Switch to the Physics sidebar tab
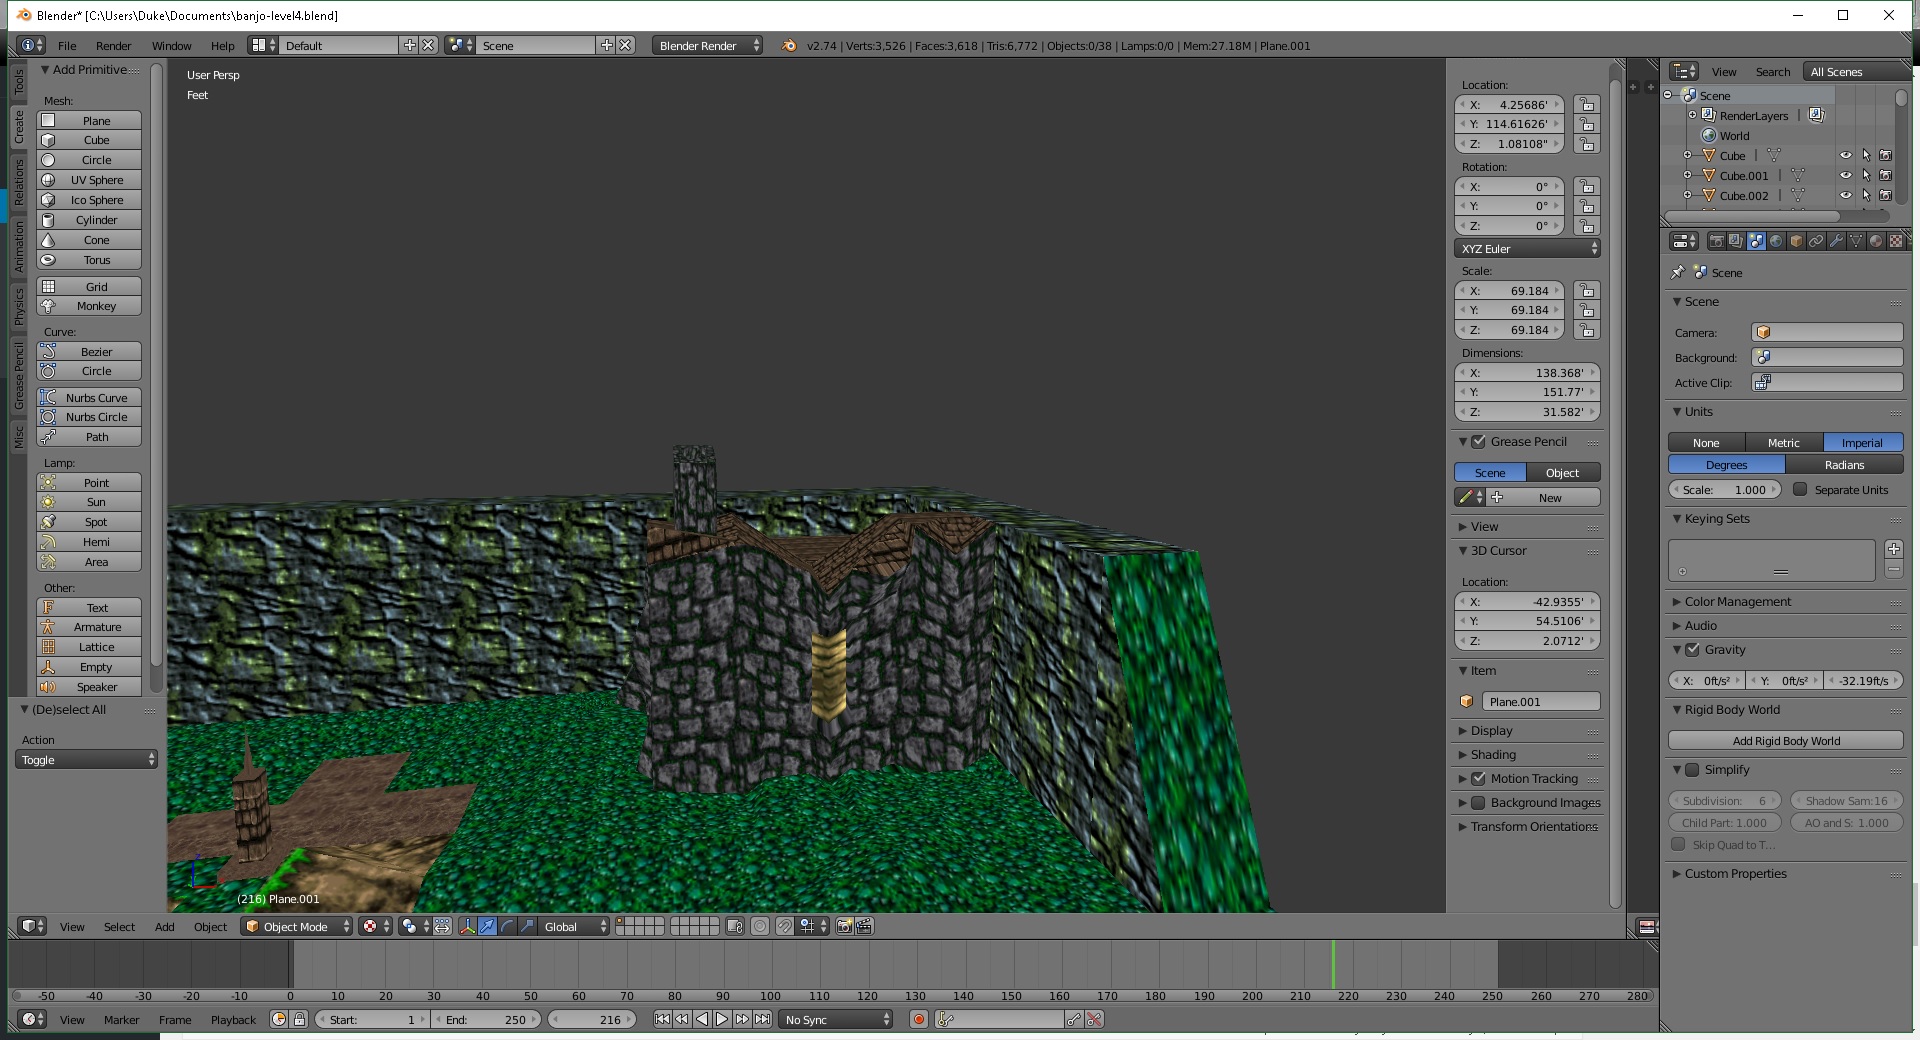 (x=19, y=307)
